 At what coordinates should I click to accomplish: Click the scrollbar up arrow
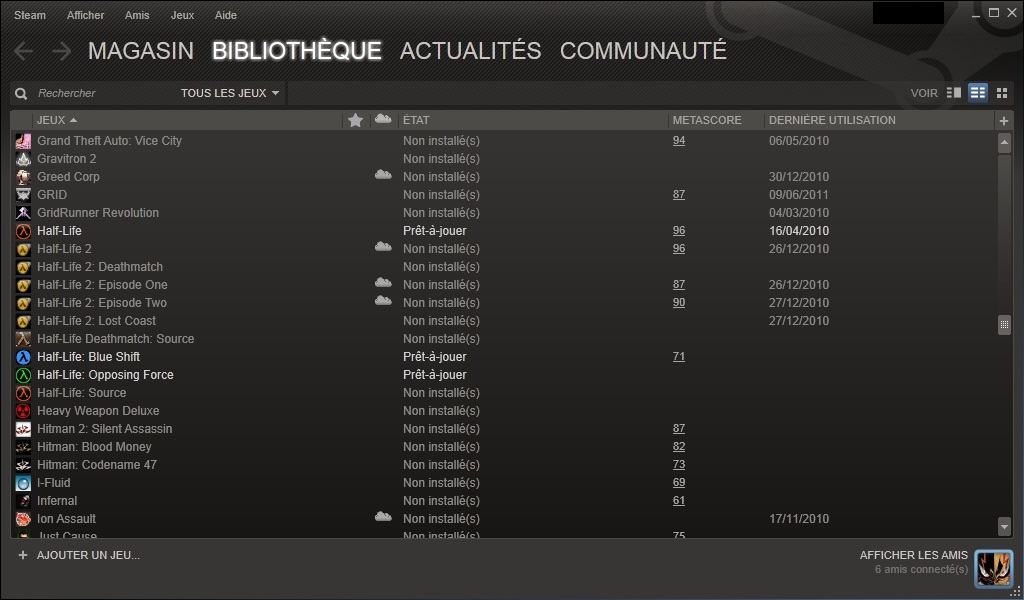1004,143
